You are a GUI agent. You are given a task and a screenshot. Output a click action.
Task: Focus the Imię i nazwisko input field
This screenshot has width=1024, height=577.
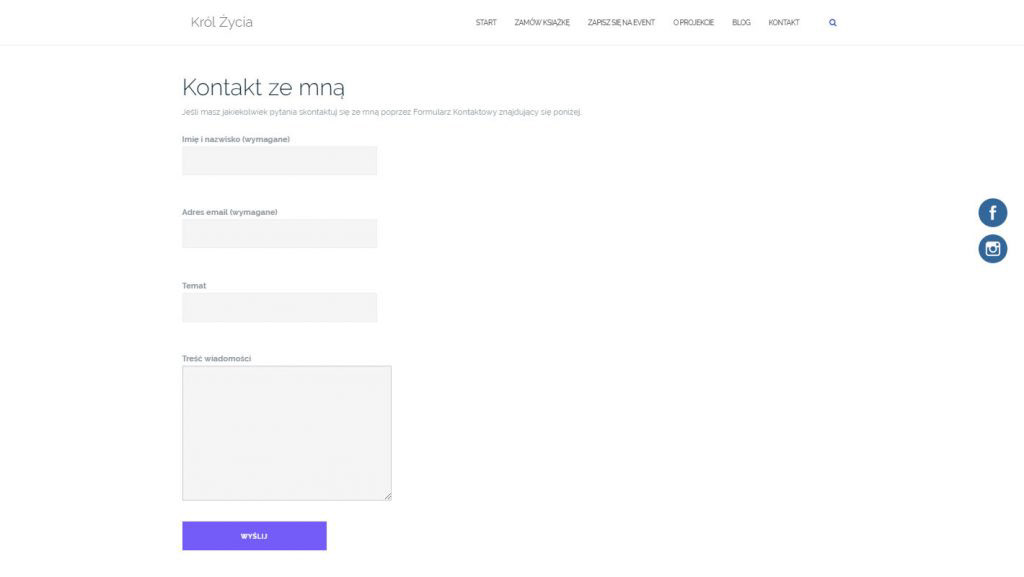pyautogui.click(x=279, y=161)
